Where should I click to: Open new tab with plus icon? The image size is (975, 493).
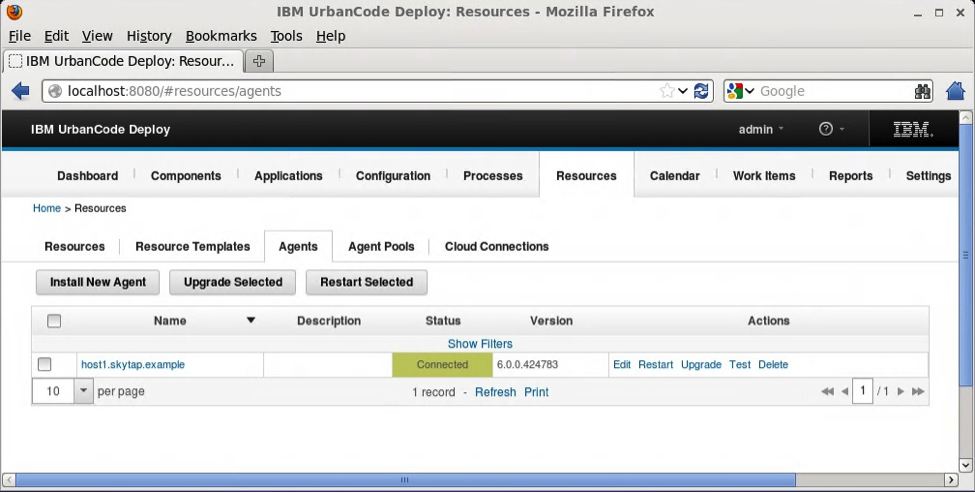point(259,61)
